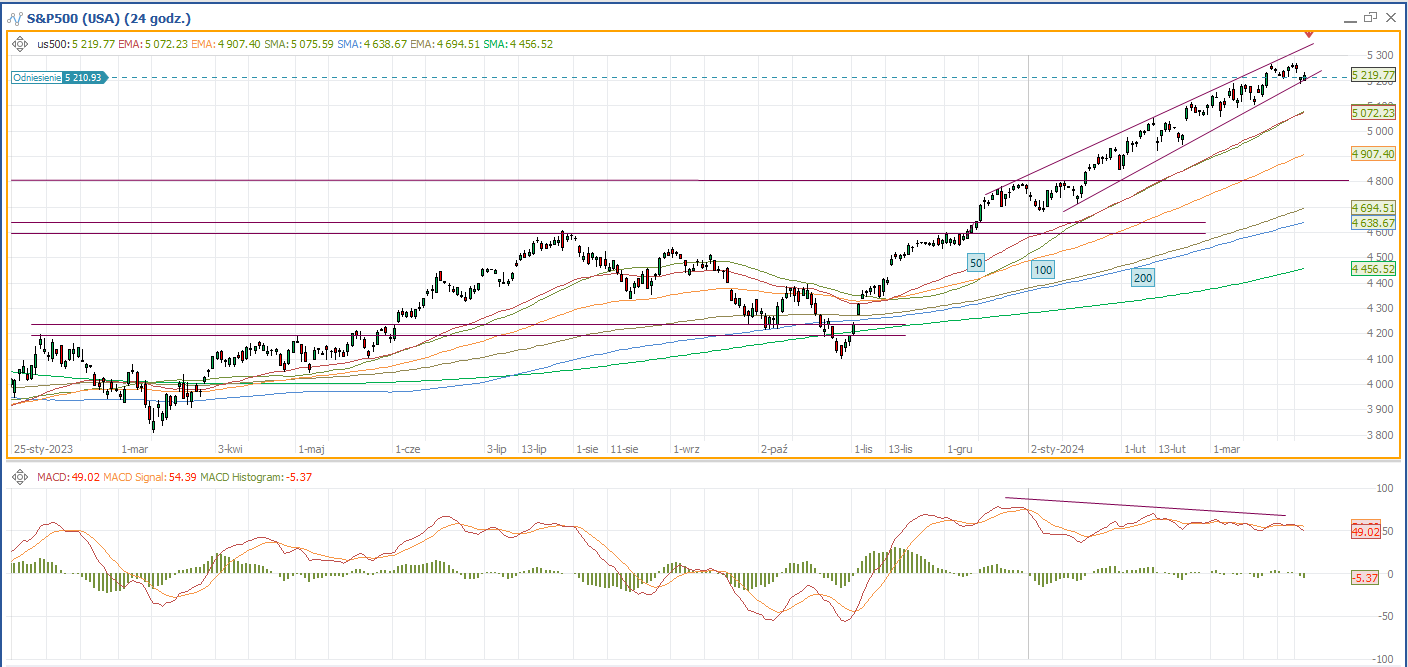
Task: Close the S&P500 chart window
Action: point(1389,17)
